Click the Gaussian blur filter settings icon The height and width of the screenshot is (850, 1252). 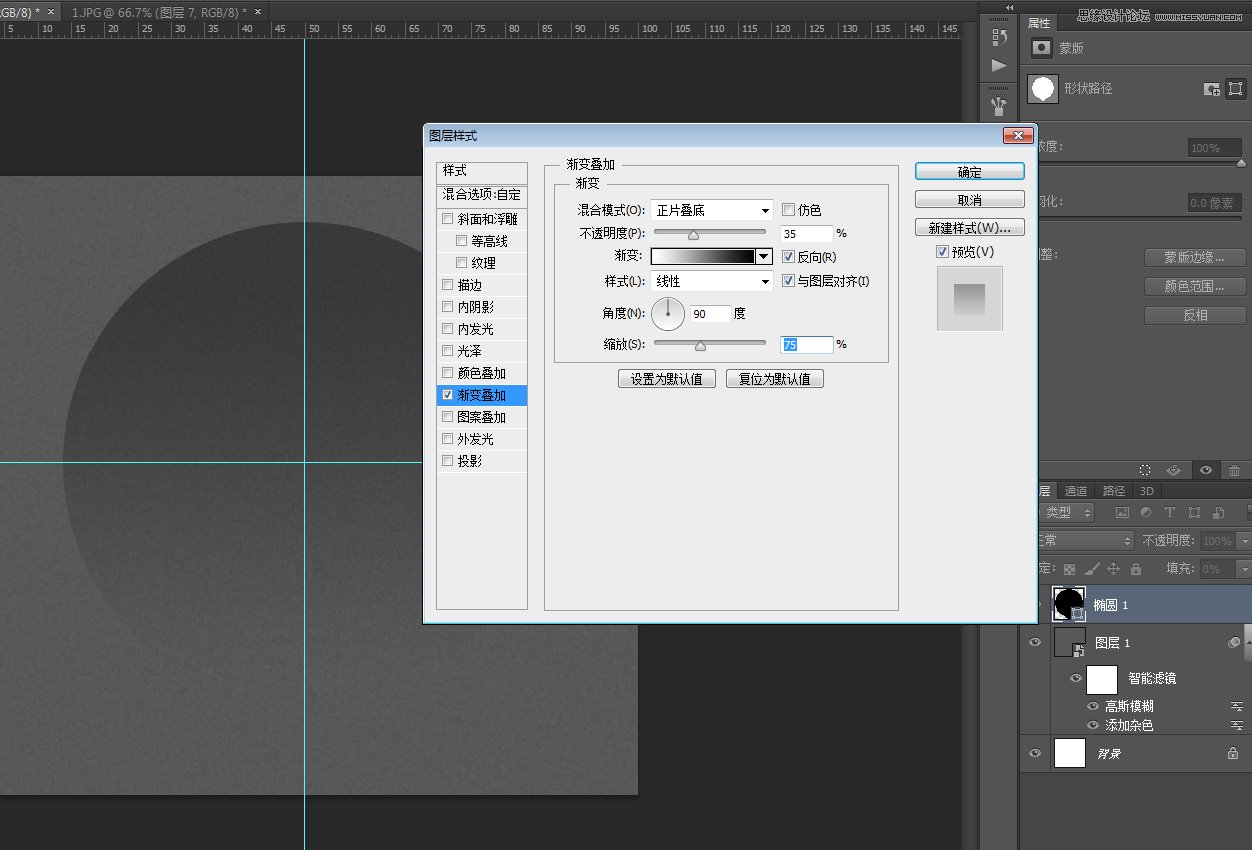point(1237,706)
